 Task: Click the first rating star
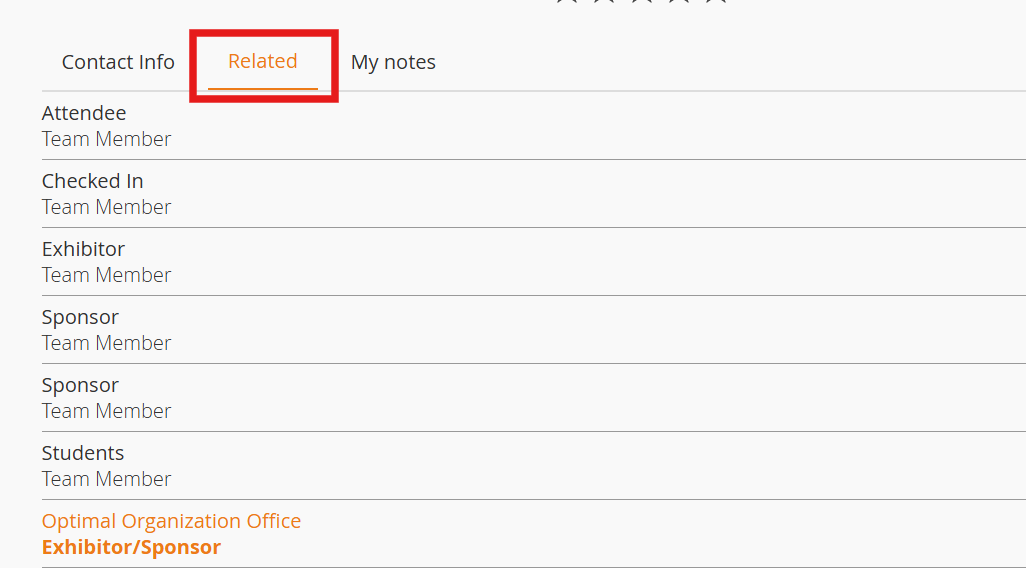(x=567, y=2)
